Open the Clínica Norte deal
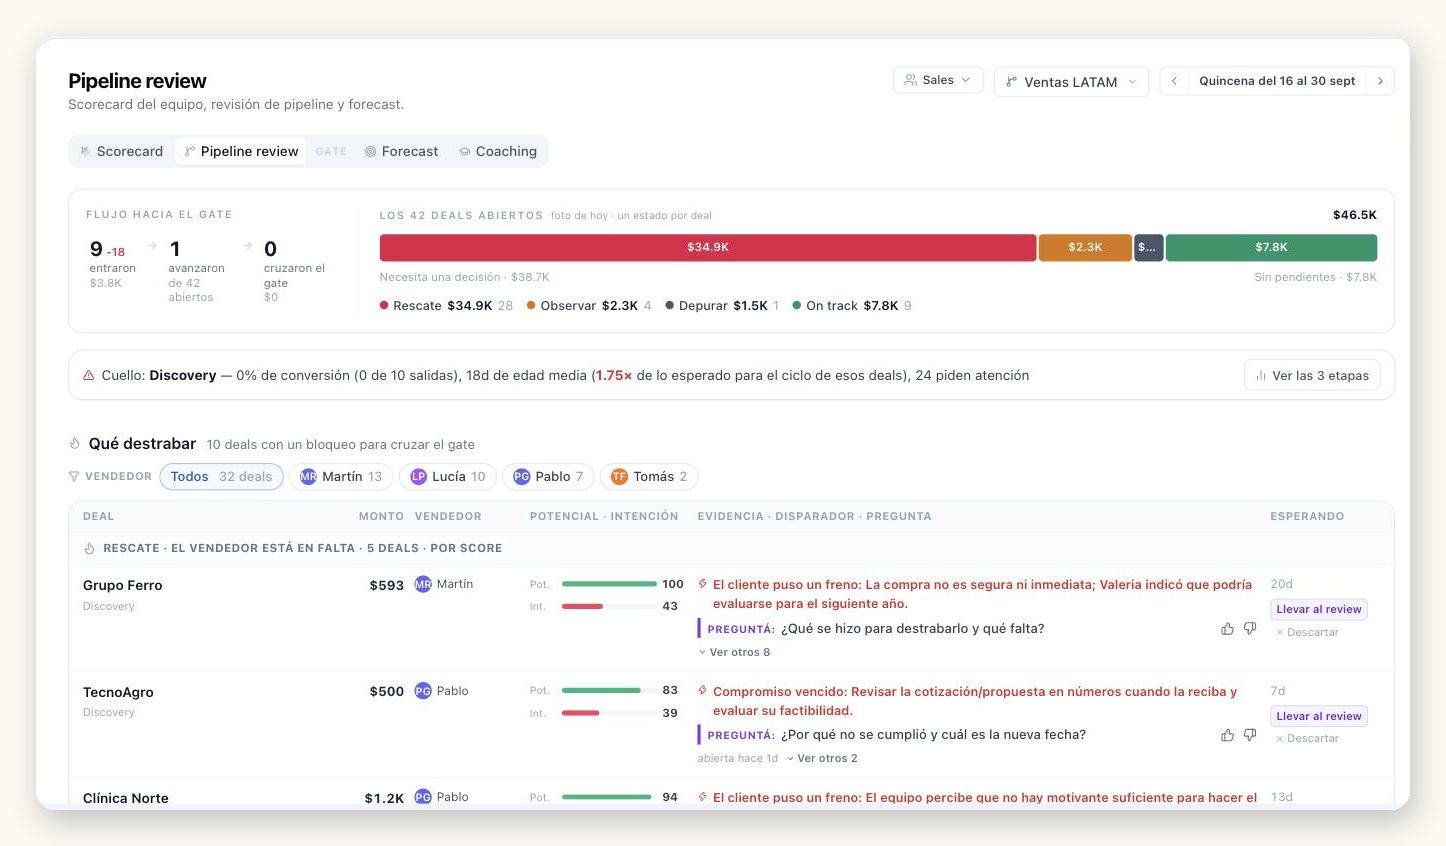The width and height of the screenshot is (1446, 846). click(x=125, y=798)
